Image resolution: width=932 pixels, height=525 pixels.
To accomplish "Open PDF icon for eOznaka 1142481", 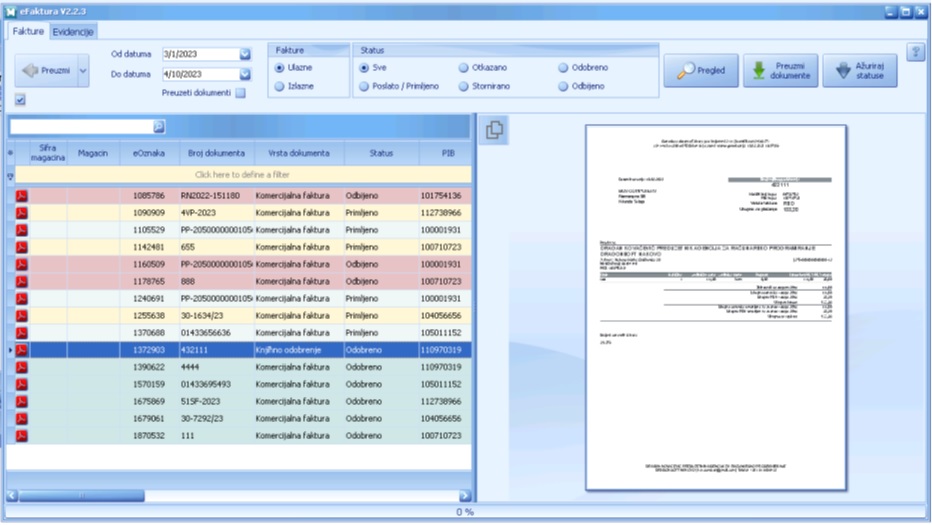I will [22, 247].
